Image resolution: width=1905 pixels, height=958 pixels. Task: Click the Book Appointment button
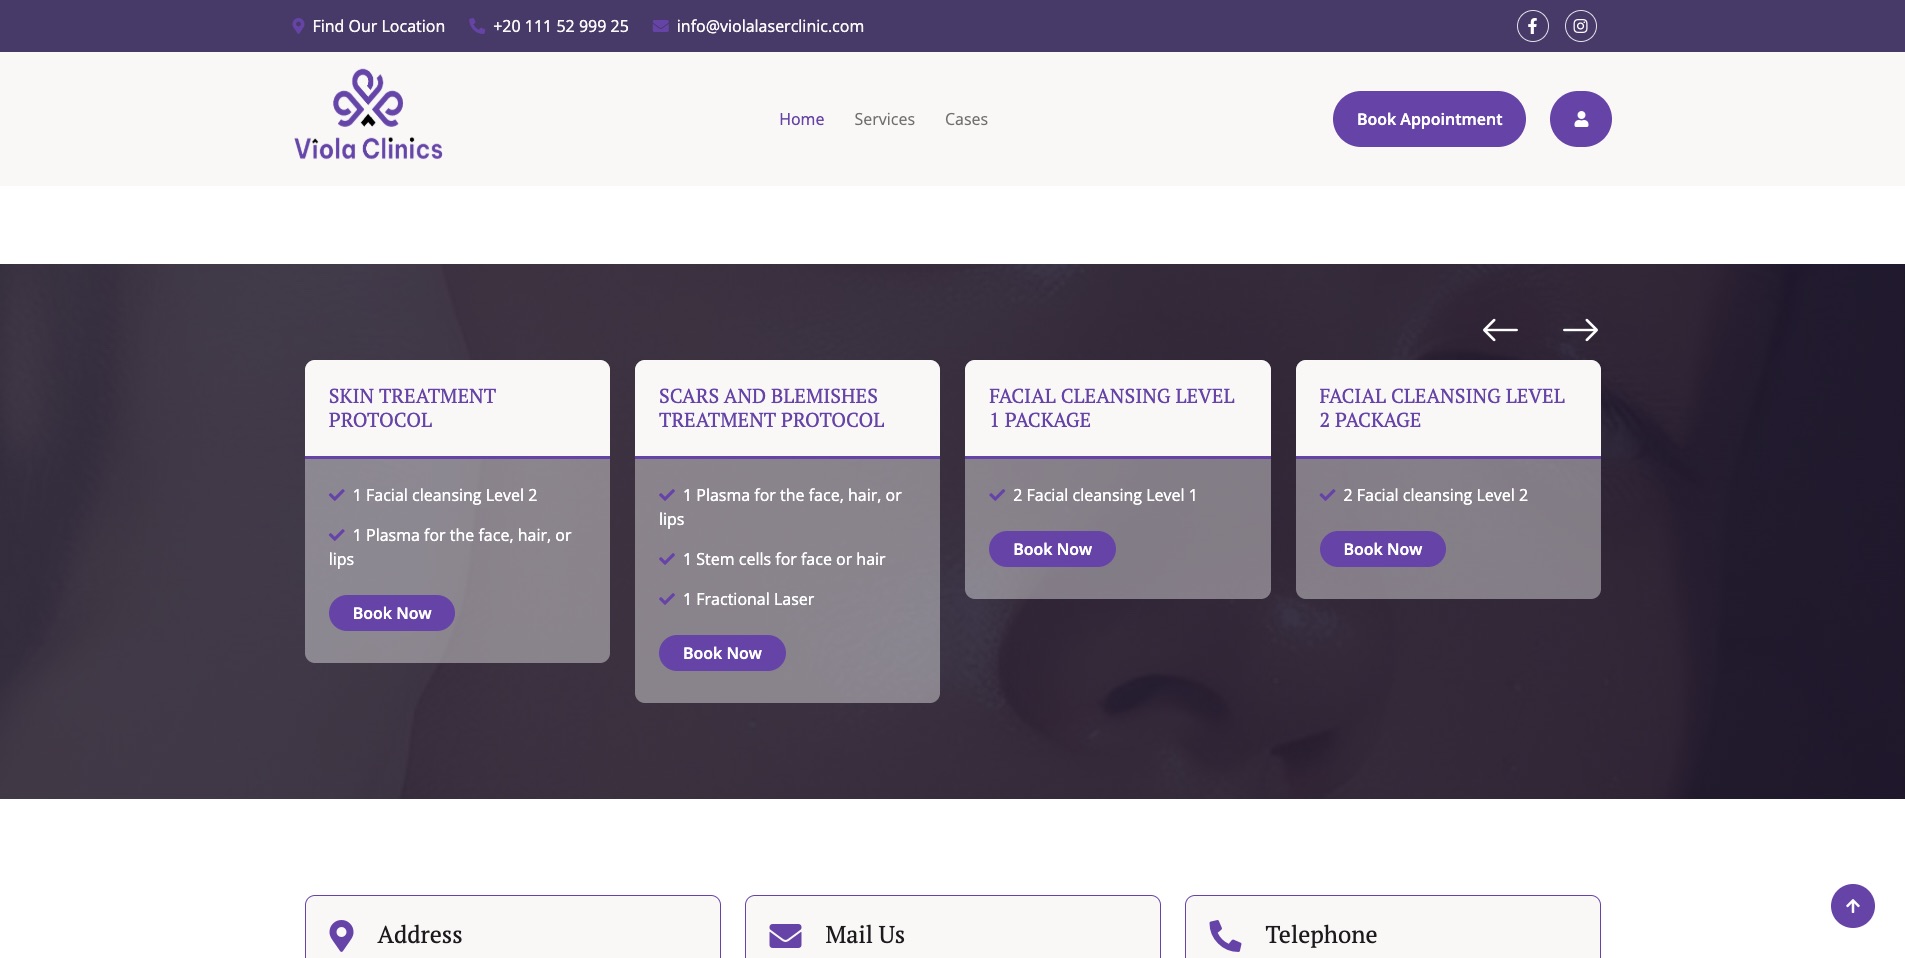[x=1429, y=119]
